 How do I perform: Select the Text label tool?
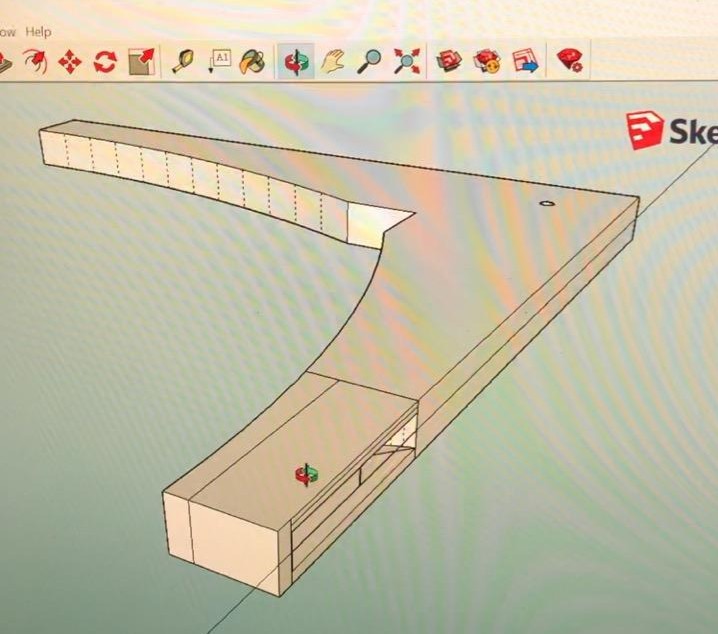pos(219,61)
